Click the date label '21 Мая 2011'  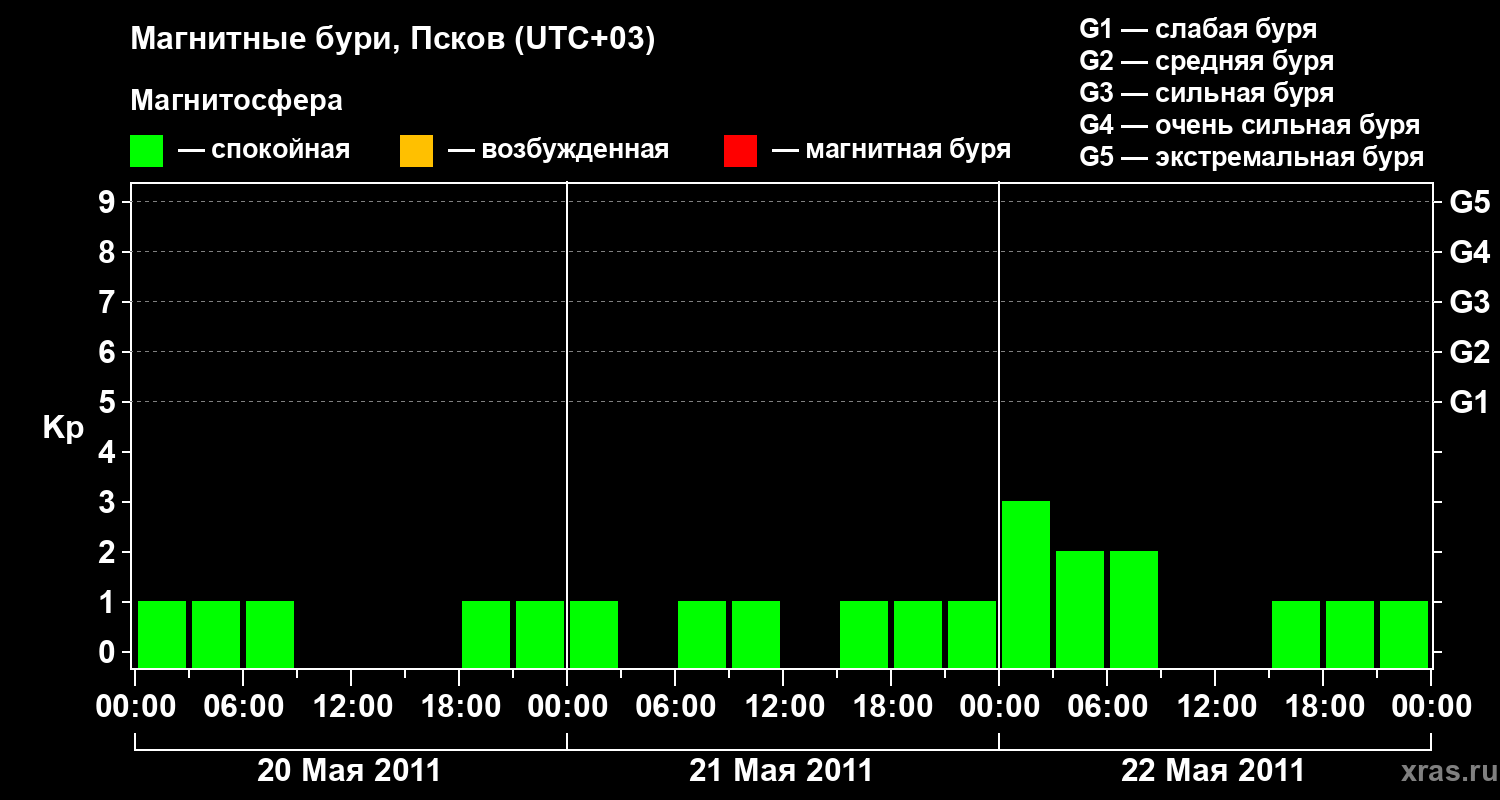pyautogui.click(x=781, y=771)
